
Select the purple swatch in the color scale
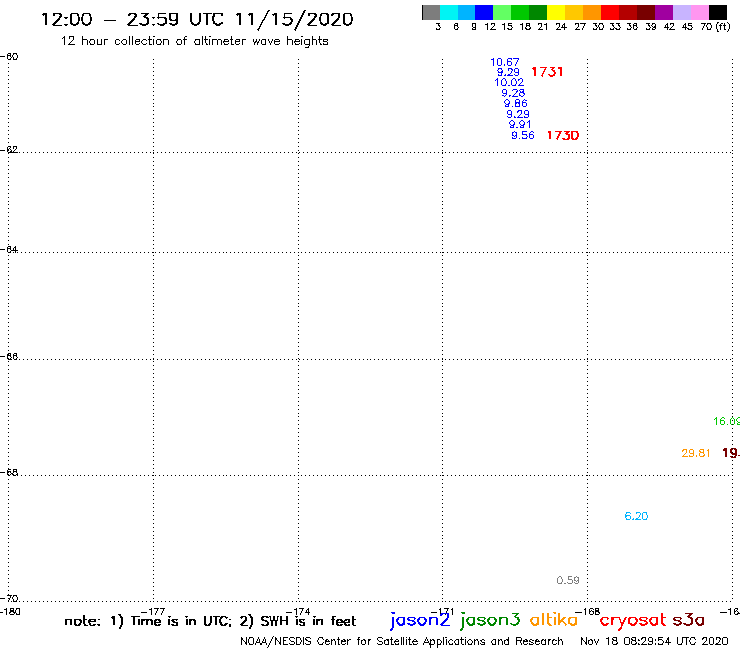click(x=664, y=12)
